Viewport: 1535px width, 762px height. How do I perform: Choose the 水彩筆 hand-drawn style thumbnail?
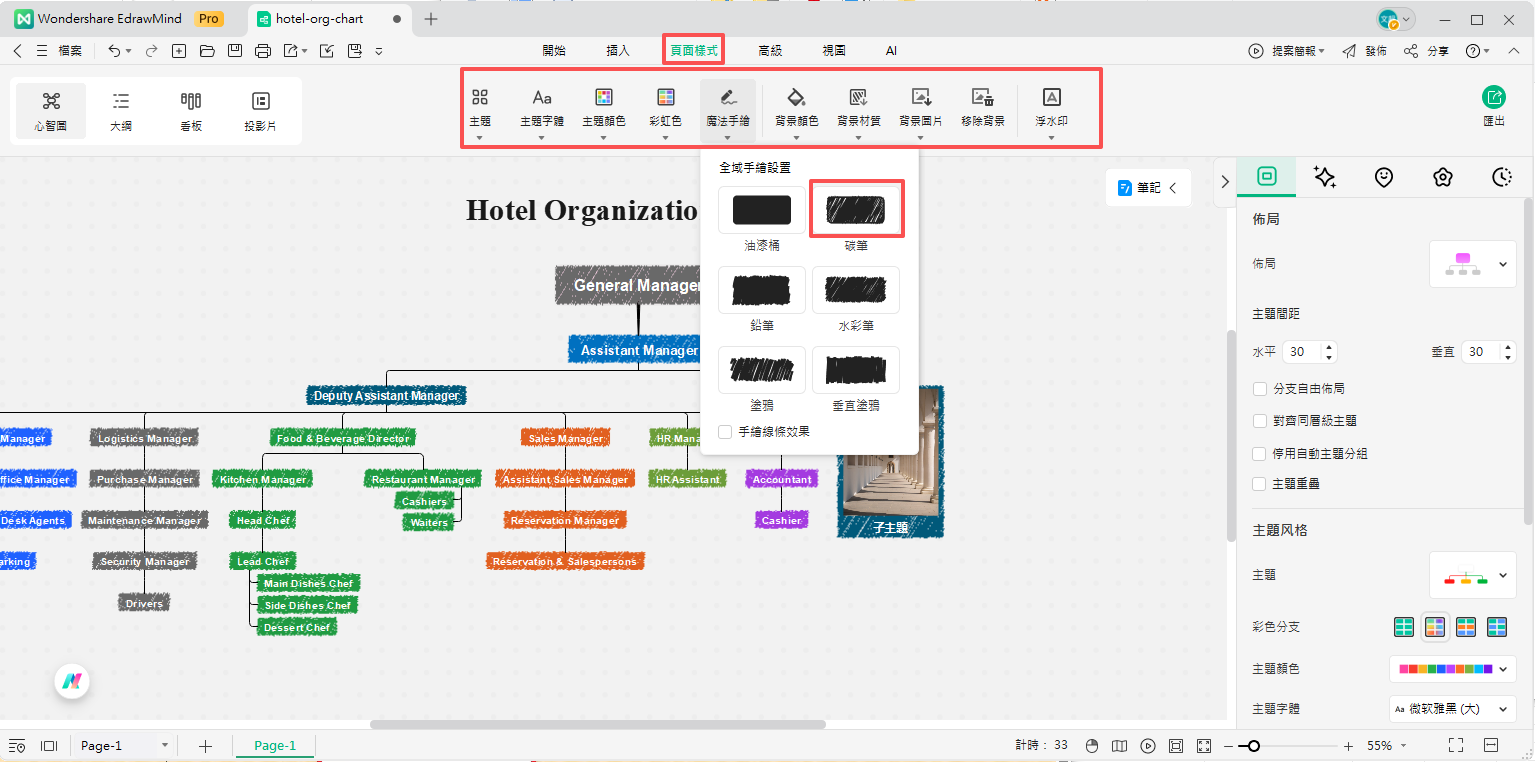tap(856, 290)
